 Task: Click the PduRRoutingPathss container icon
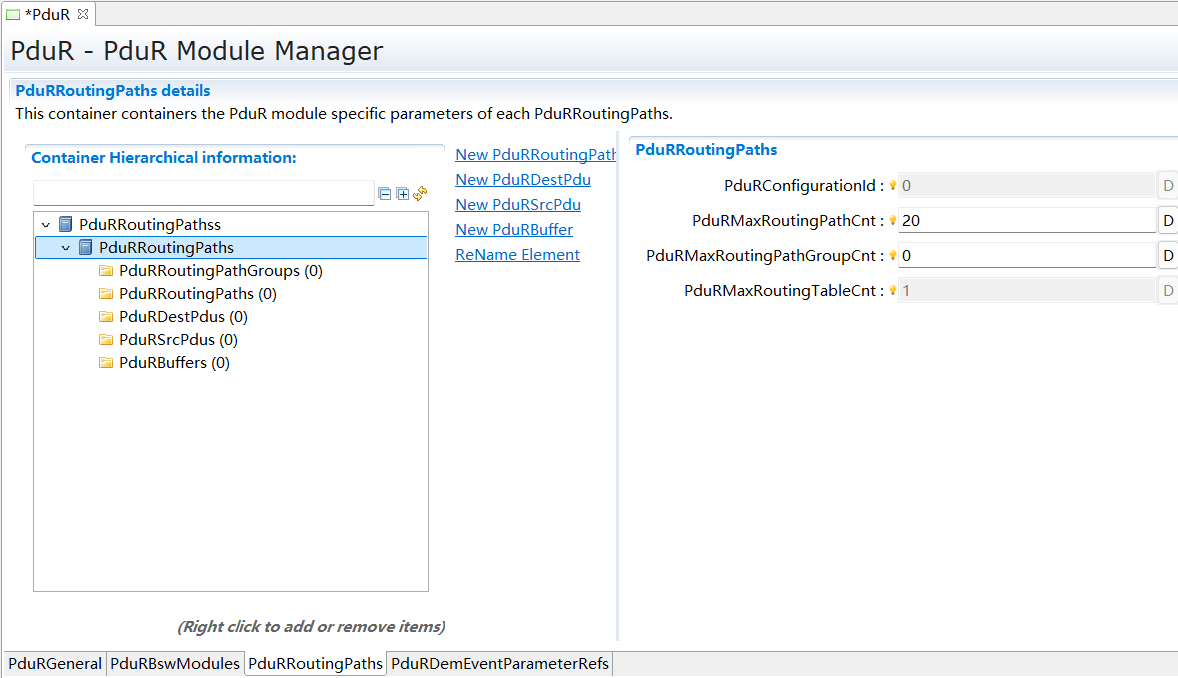click(x=64, y=224)
